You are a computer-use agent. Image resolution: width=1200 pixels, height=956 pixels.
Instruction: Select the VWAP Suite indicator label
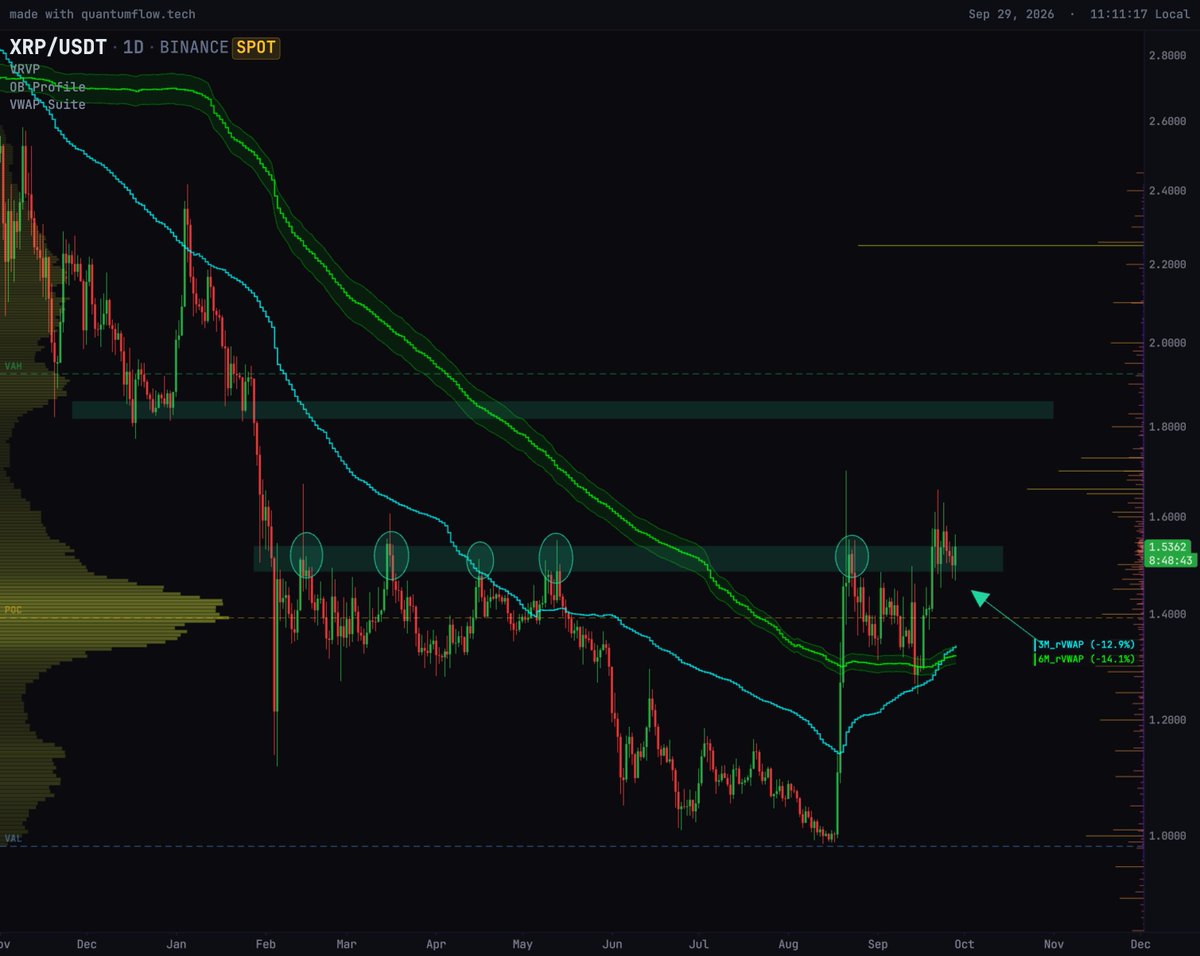pyautogui.click(x=47, y=104)
